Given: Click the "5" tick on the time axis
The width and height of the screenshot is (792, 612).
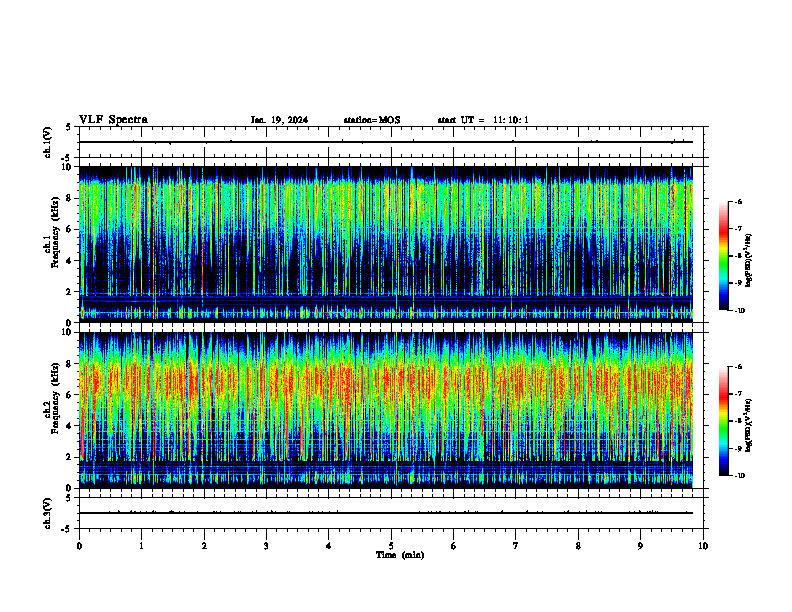Looking at the screenshot, I should click(391, 546).
